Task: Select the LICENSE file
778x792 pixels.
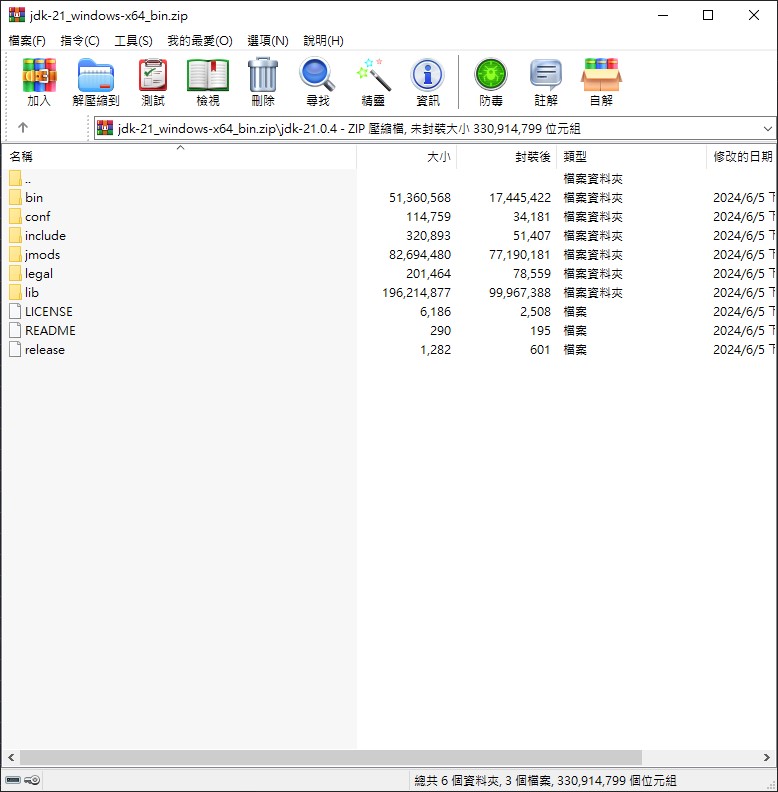Action: tap(48, 312)
